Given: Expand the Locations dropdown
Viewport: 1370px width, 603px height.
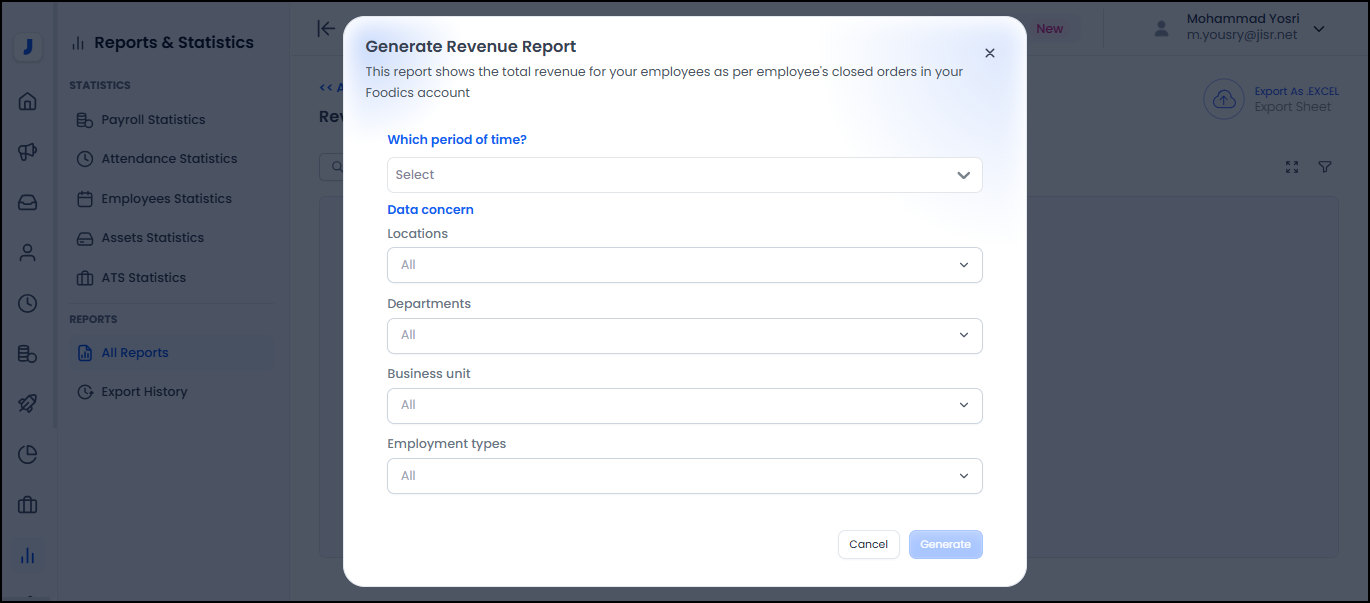Looking at the screenshot, I should (684, 265).
